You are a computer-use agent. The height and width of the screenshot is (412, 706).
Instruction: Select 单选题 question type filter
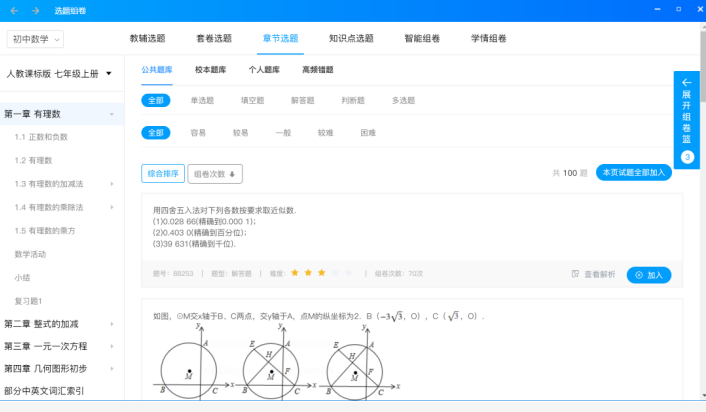tap(202, 100)
